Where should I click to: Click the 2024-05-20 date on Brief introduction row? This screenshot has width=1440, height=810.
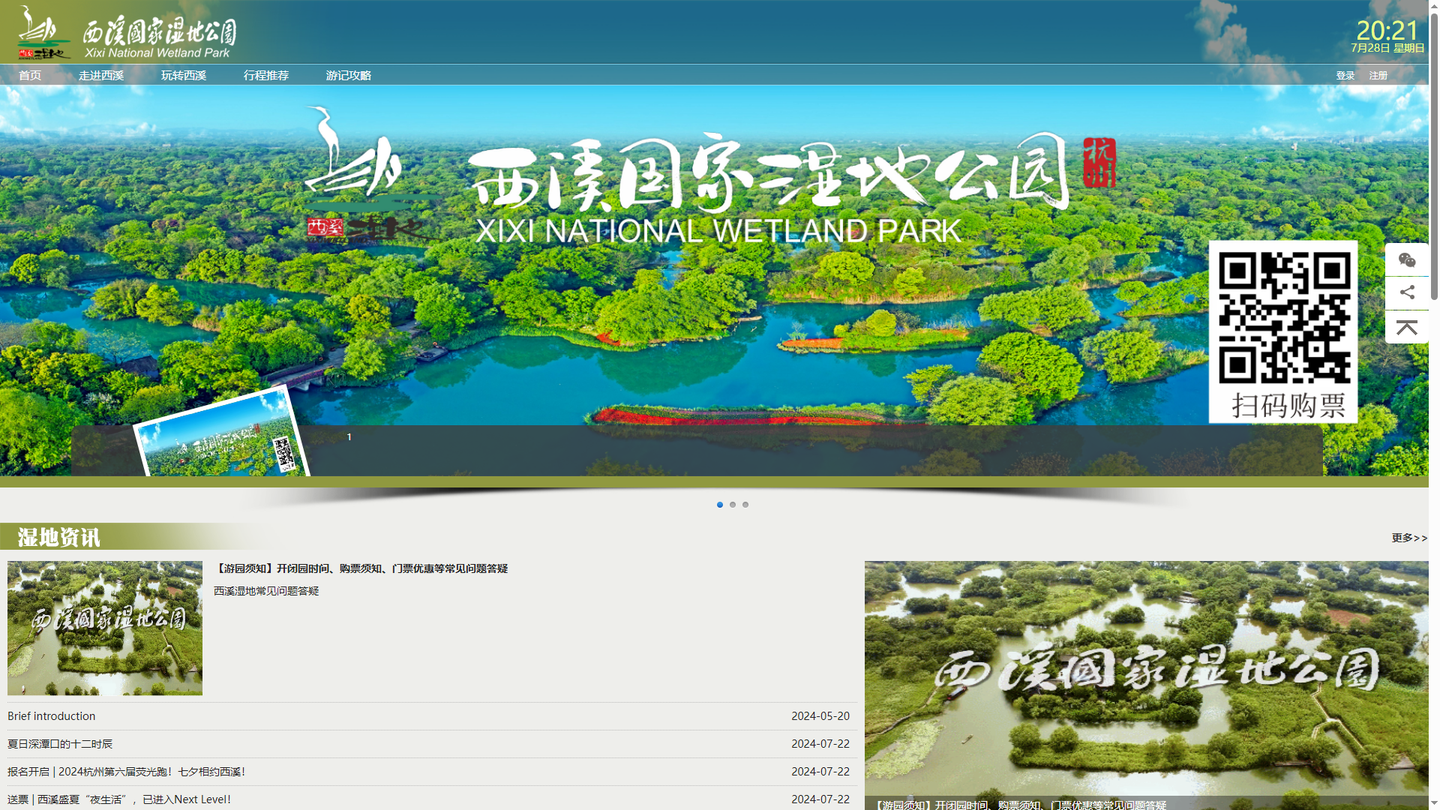coord(820,716)
